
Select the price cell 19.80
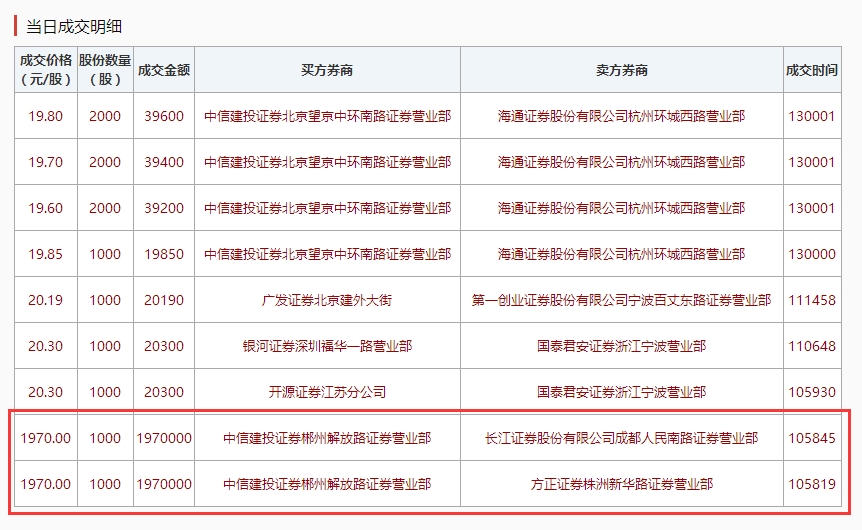pyautogui.click(x=46, y=116)
